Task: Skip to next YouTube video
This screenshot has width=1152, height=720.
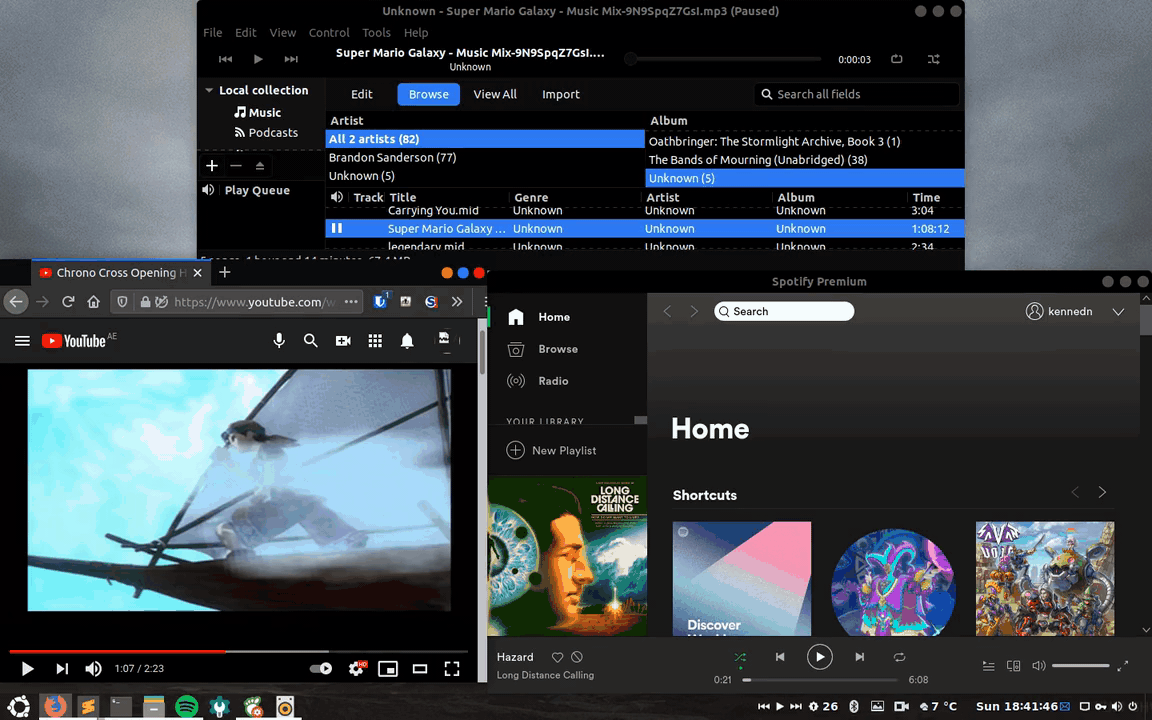Action: [x=62, y=669]
